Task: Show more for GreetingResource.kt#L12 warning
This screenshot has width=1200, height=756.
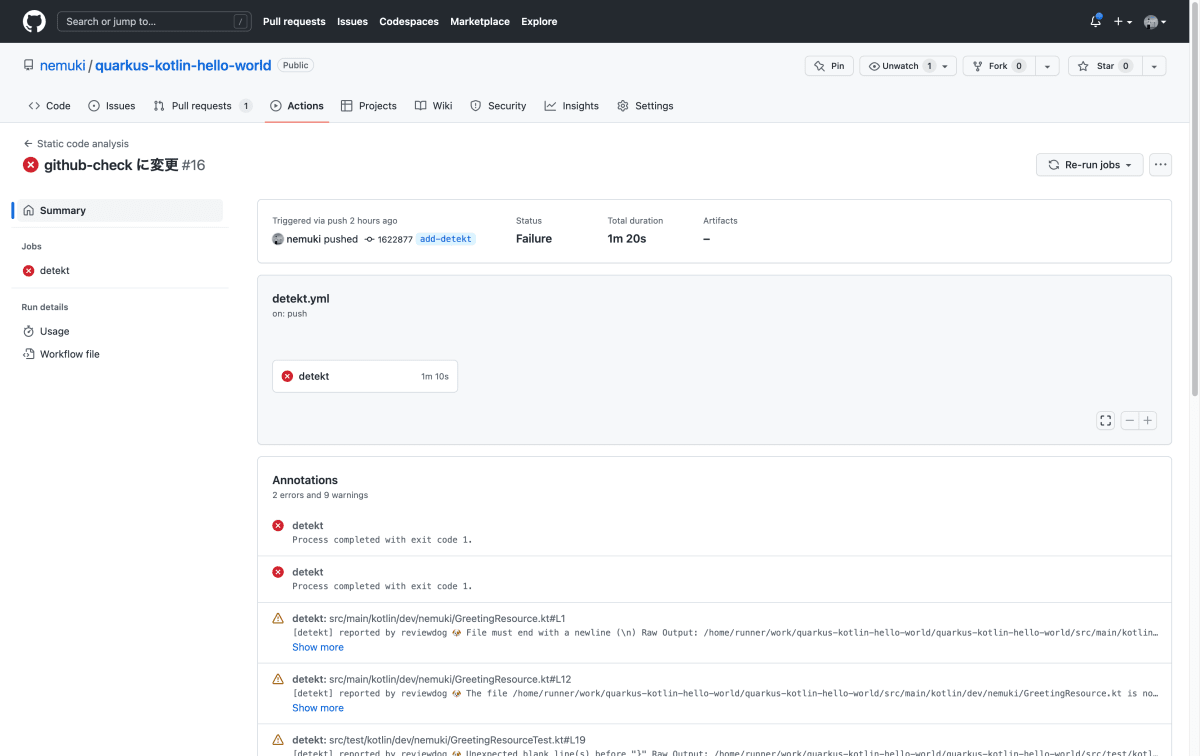Action: pos(318,708)
